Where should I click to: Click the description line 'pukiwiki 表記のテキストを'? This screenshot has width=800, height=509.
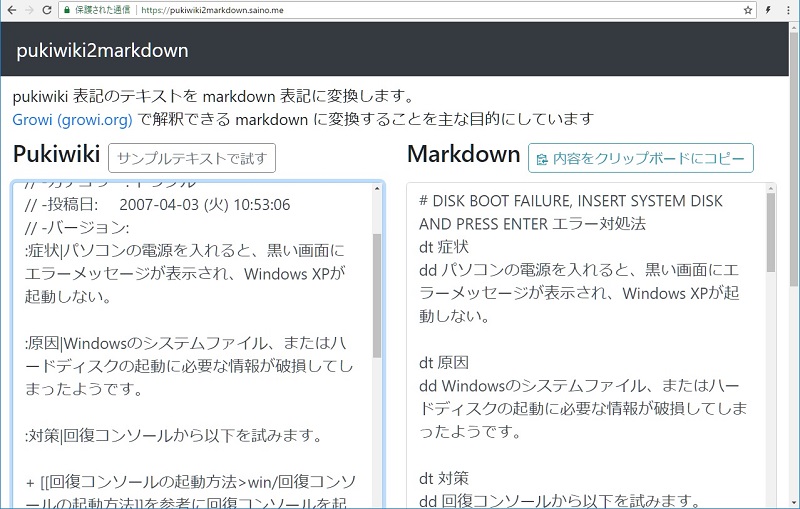[x=213, y=96]
